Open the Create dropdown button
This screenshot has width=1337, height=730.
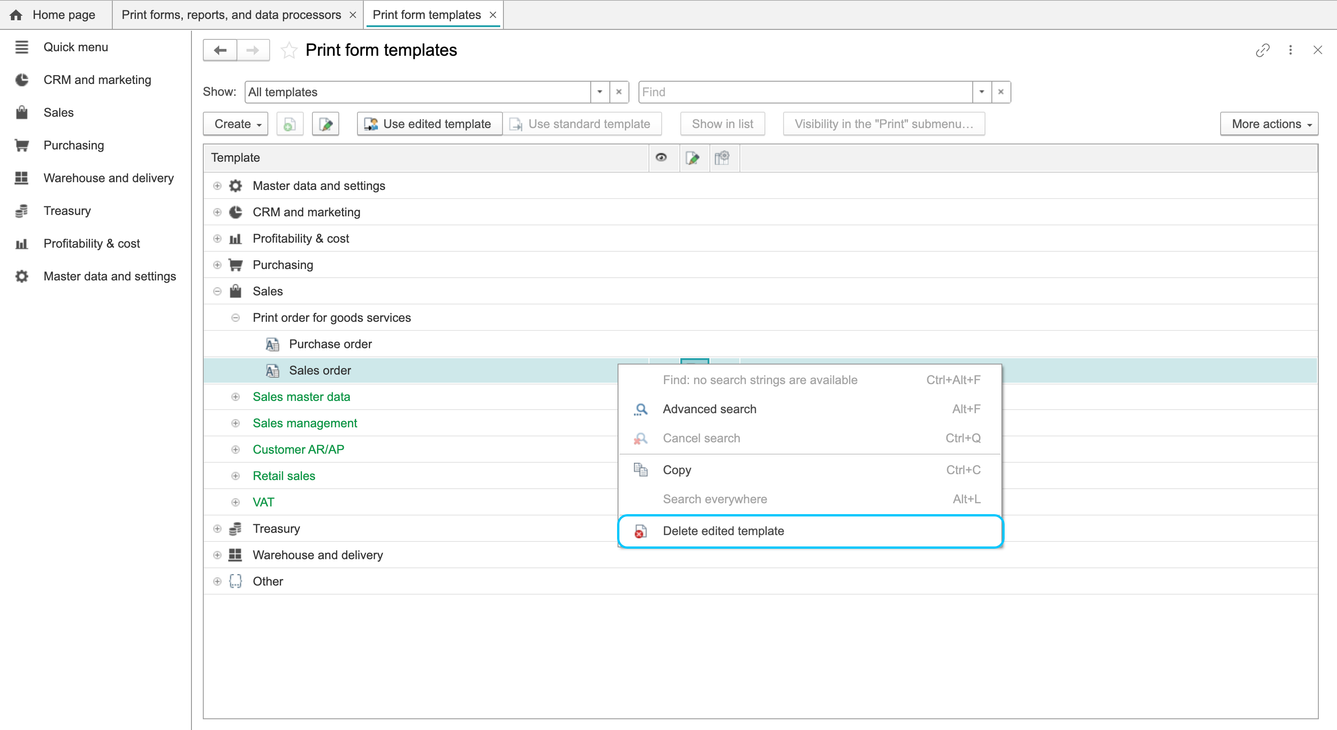[236, 124]
